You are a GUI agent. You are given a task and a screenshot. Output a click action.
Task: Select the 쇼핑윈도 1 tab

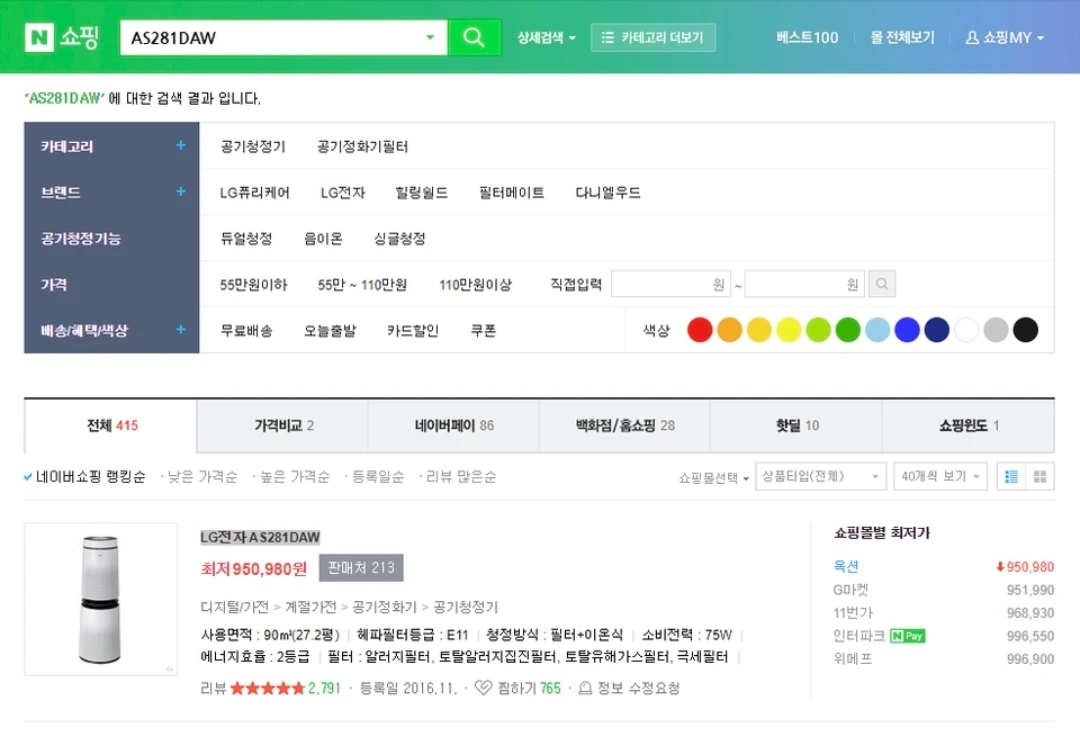click(968, 426)
